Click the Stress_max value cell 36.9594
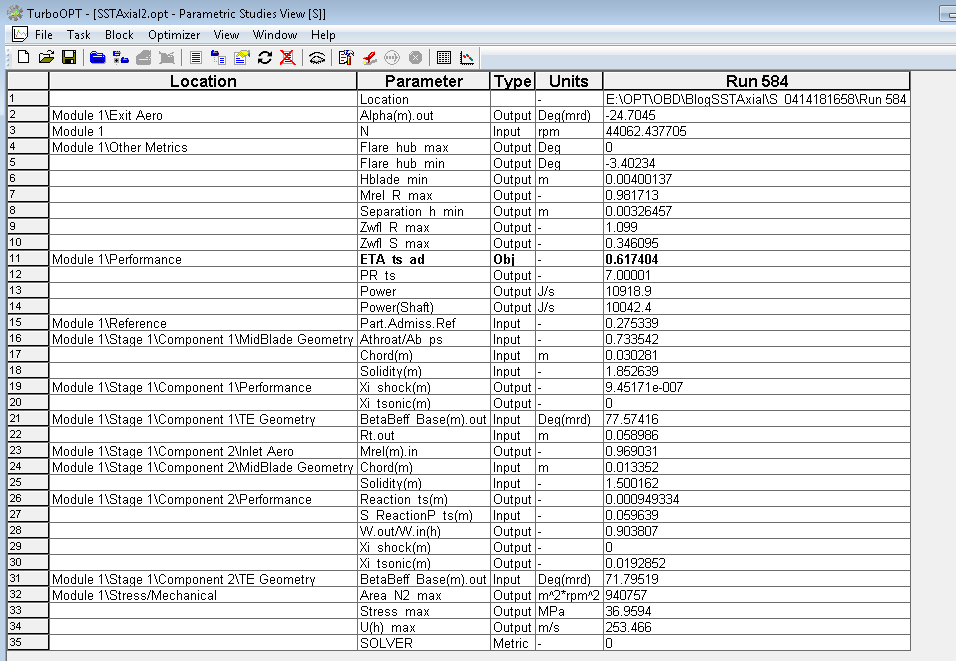Image resolution: width=956 pixels, height=661 pixels. pos(756,611)
